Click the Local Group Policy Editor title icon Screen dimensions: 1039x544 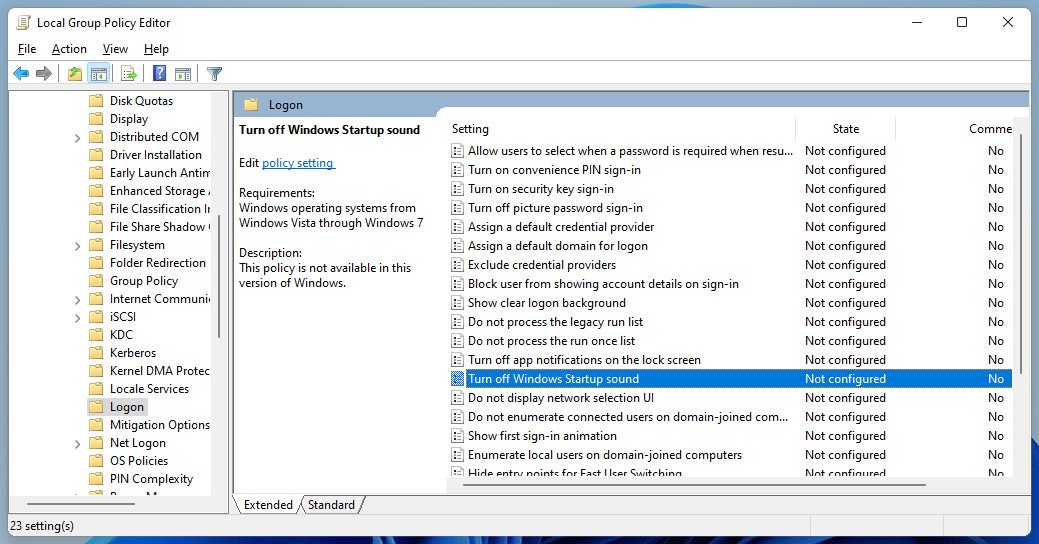pos(24,23)
